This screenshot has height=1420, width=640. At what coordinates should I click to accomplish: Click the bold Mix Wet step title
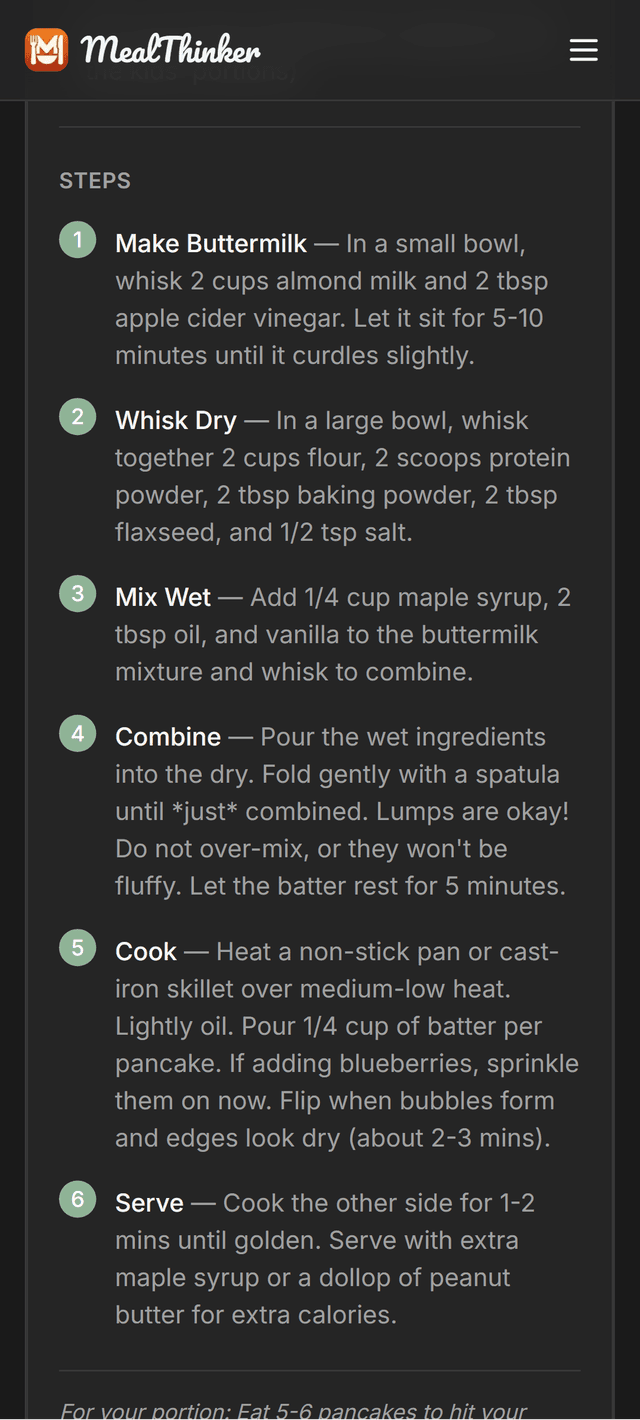[162, 597]
